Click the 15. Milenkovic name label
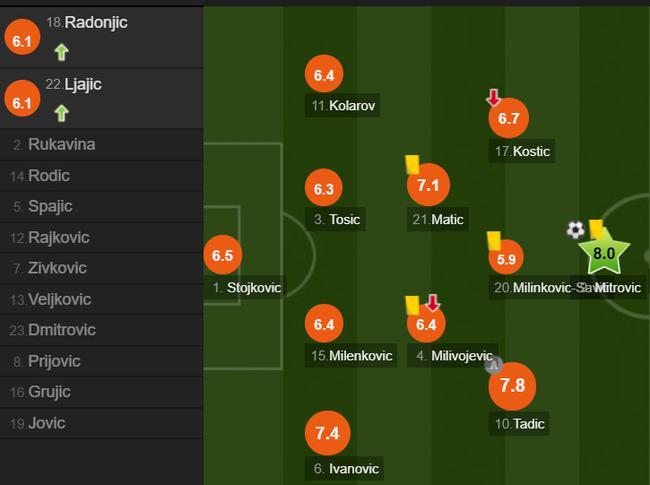 click(x=351, y=356)
